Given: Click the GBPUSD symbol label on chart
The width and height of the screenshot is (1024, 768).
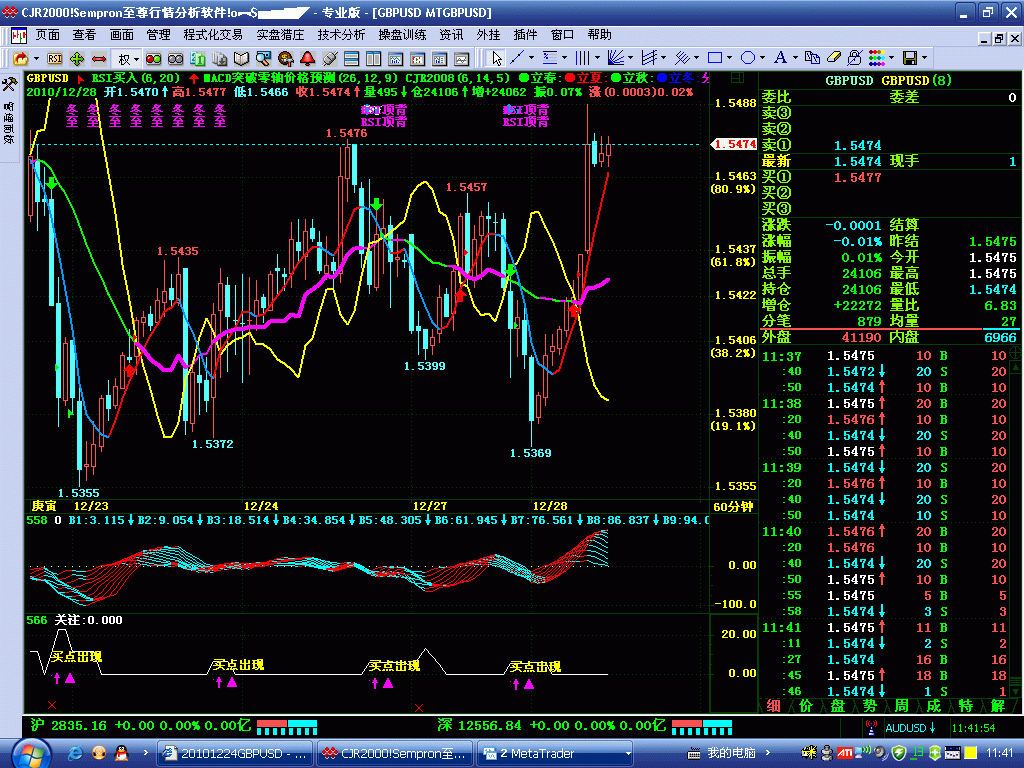Looking at the screenshot, I should pyautogui.click(x=48, y=78).
